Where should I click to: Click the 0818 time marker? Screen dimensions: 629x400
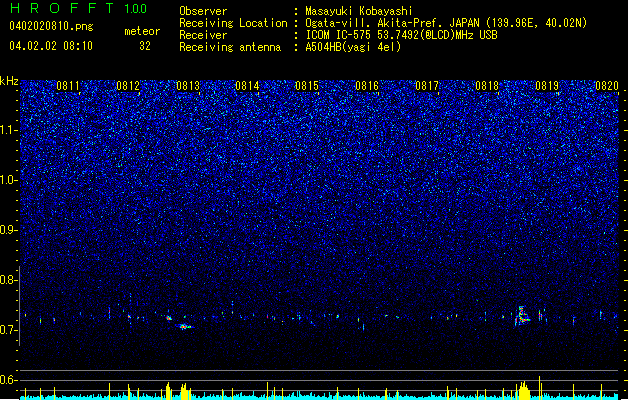point(487,86)
